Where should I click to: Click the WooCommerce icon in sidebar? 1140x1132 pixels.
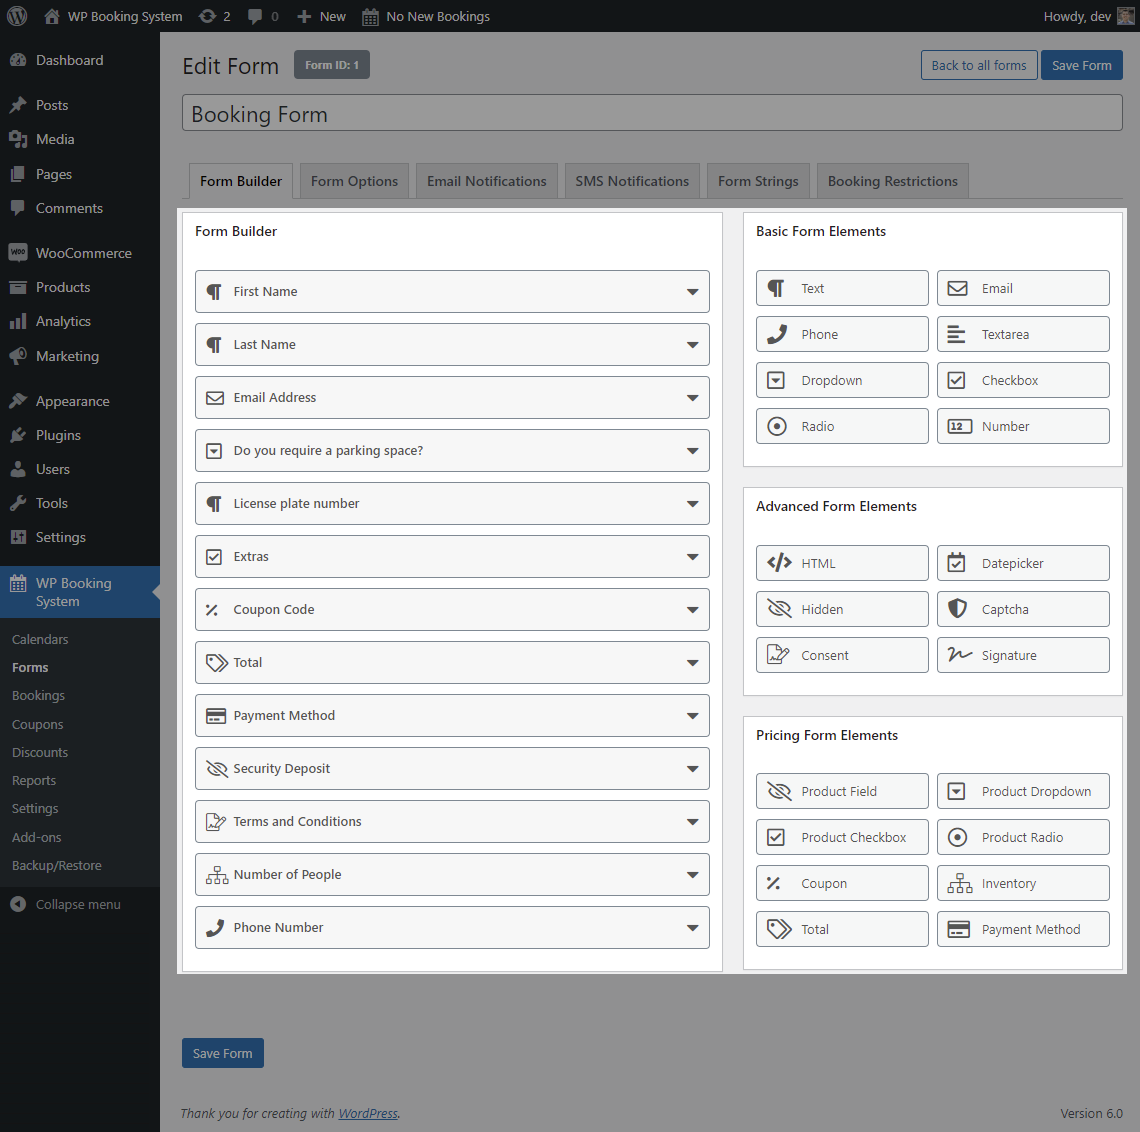18,252
